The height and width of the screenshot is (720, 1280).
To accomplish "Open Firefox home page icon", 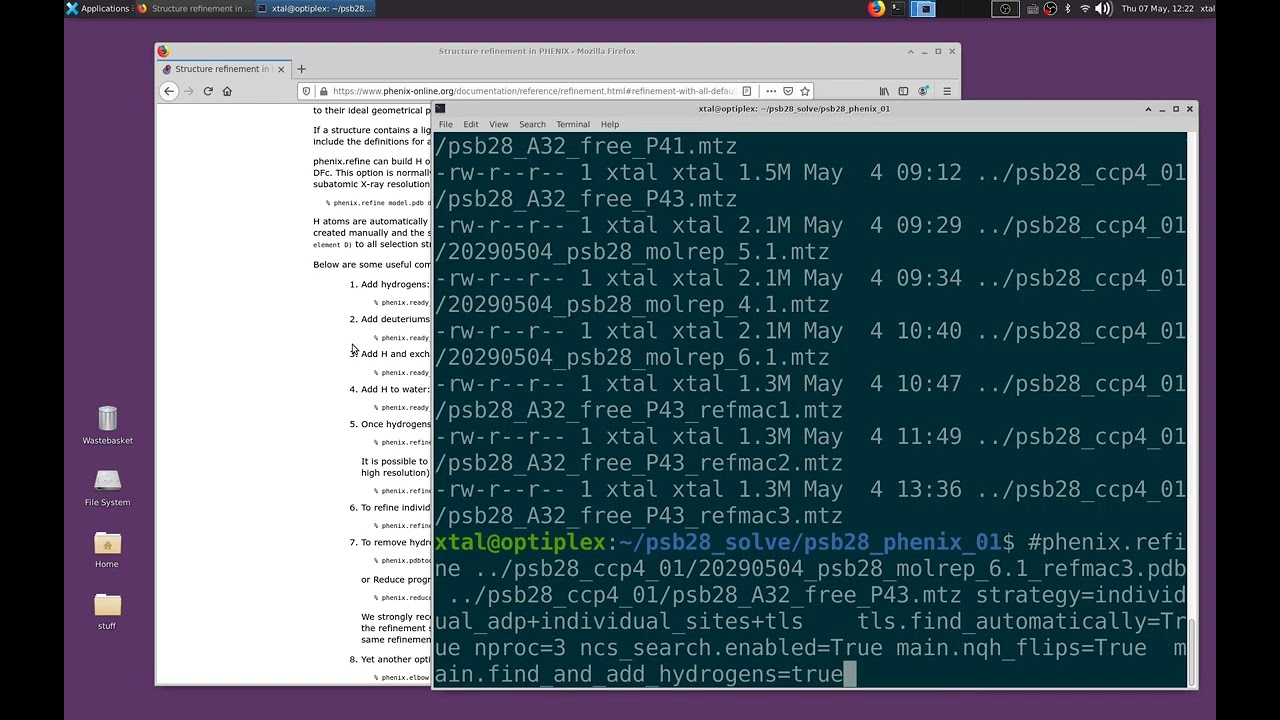I will (227, 91).
